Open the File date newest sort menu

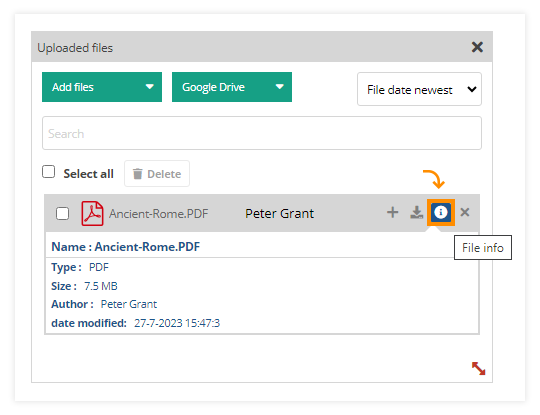tap(419, 89)
